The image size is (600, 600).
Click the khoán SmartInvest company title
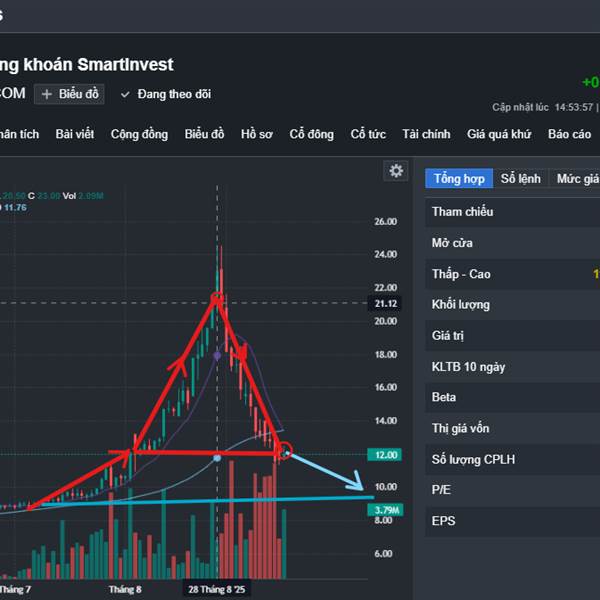coord(98,65)
